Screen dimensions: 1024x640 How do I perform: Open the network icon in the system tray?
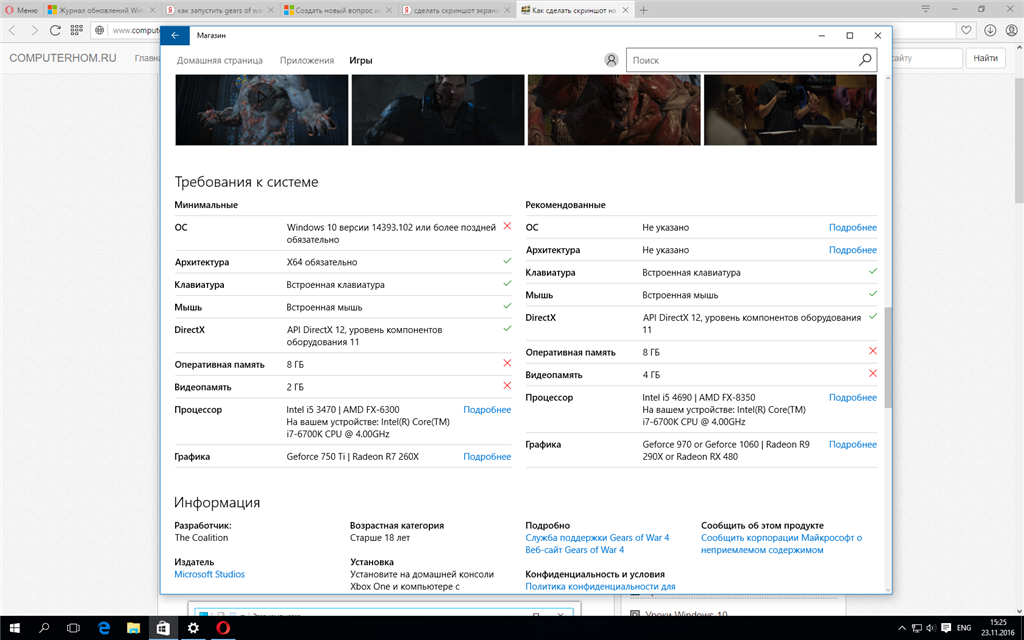pos(917,628)
